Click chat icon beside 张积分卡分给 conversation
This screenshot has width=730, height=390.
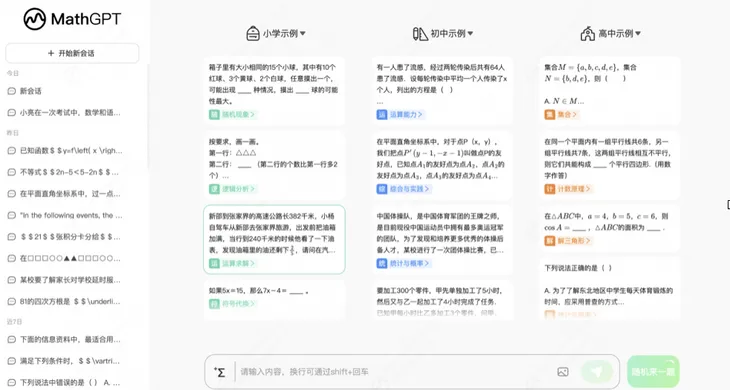tap(12, 237)
